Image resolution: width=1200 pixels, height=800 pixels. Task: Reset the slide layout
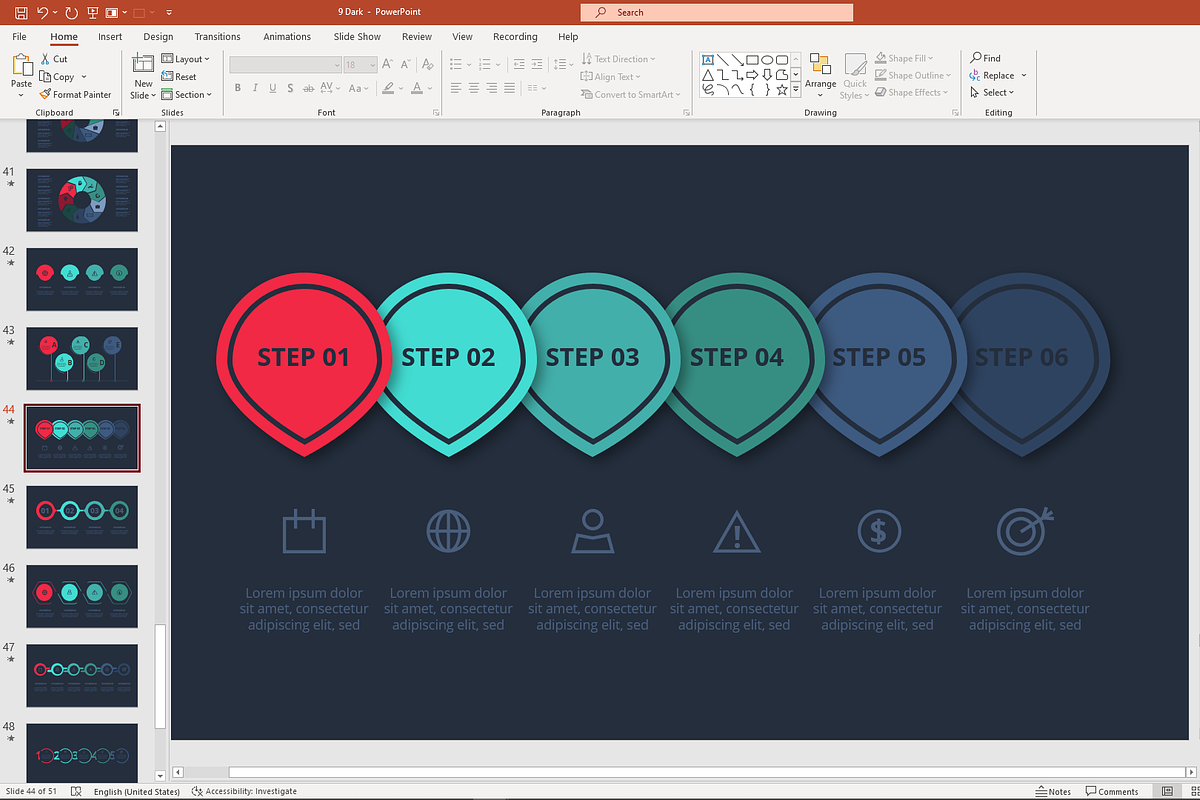click(x=179, y=77)
